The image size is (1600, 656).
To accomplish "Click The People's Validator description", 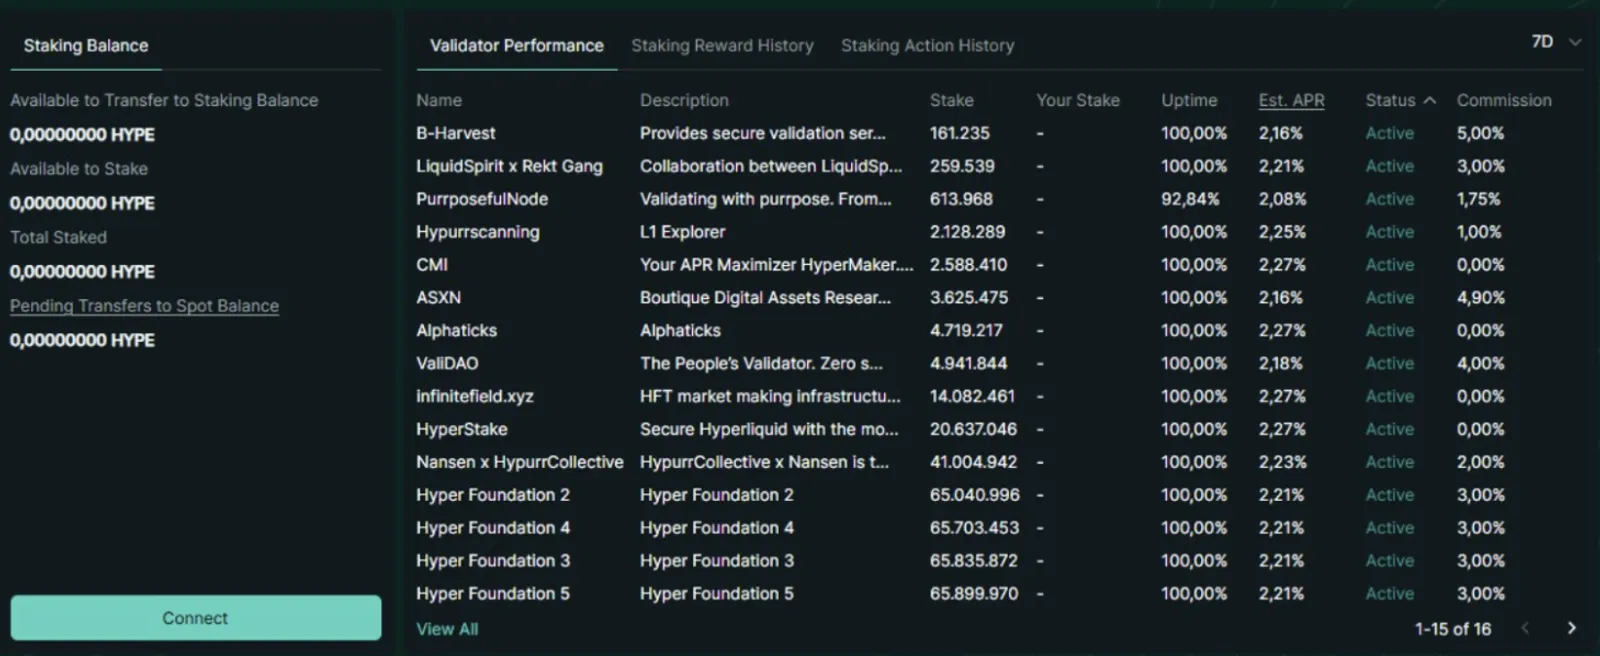I will (761, 364).
